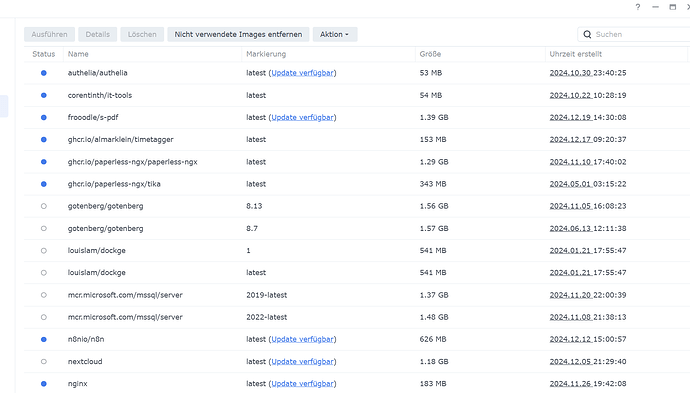Click the status circle for gotenberg 8.13

pyautogui.click(x=44, y=206)
